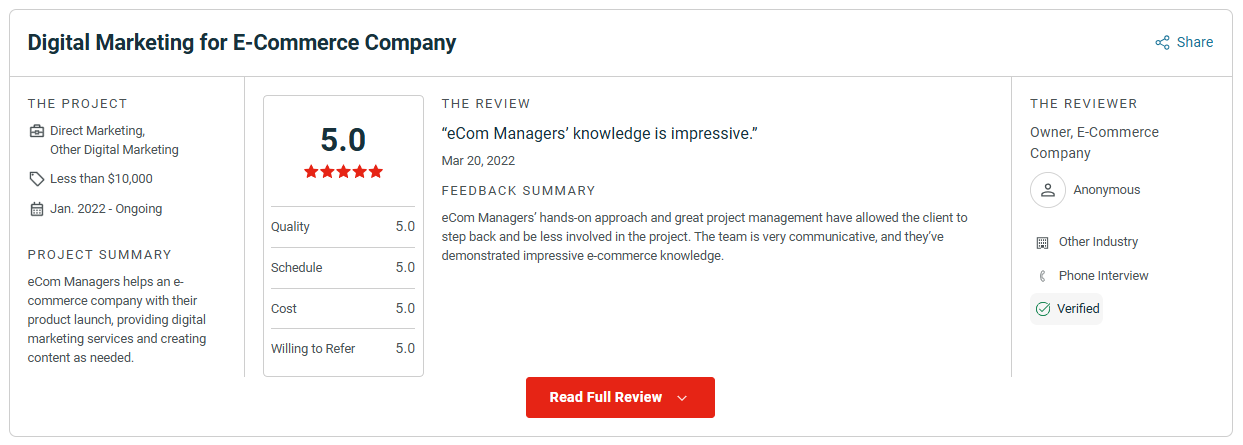Viewport: 1243px width, 445px height.
Task: Select the Quality rating row
Action: [x=343, y=227]
